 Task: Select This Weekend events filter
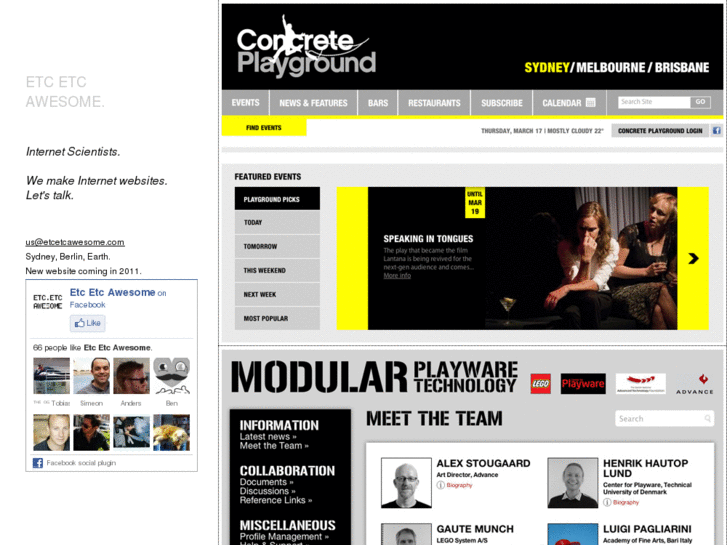tap(277, 270)
